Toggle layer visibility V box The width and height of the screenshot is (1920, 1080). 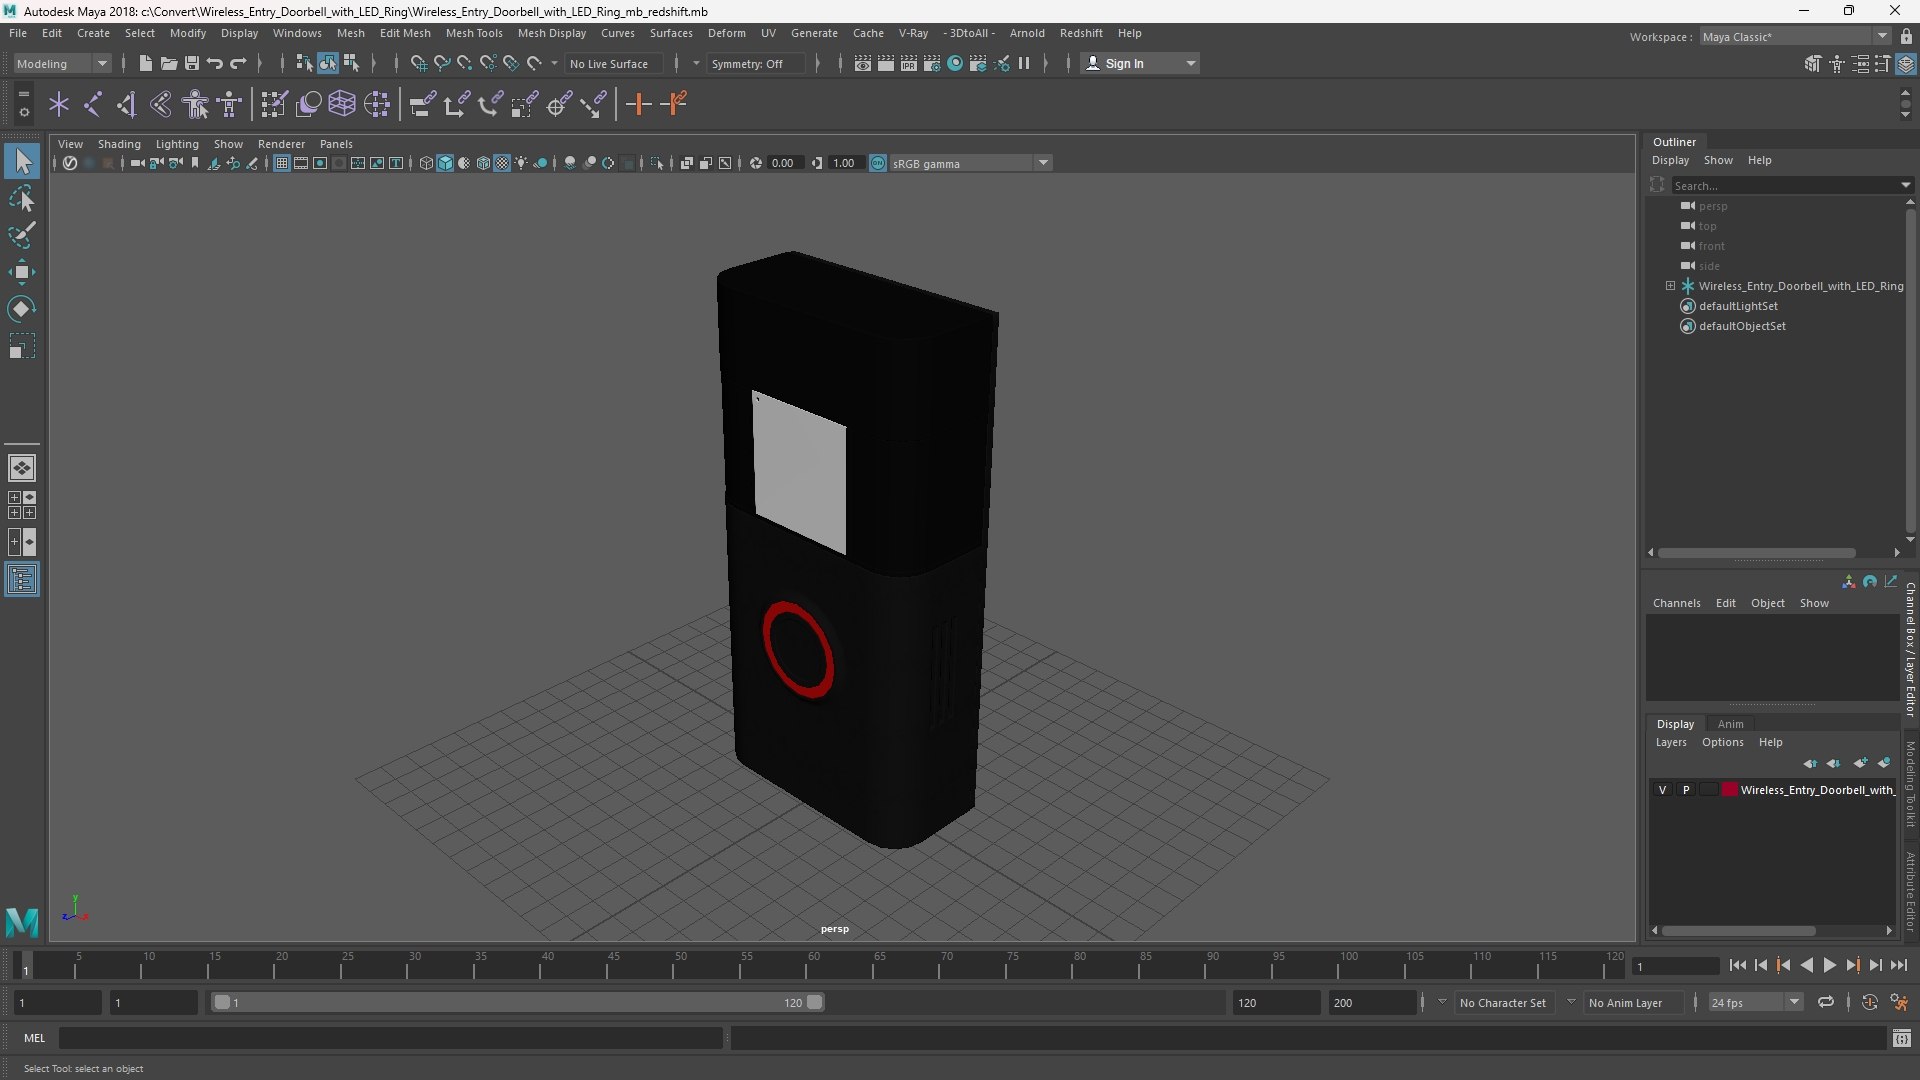coord(1663,790)
